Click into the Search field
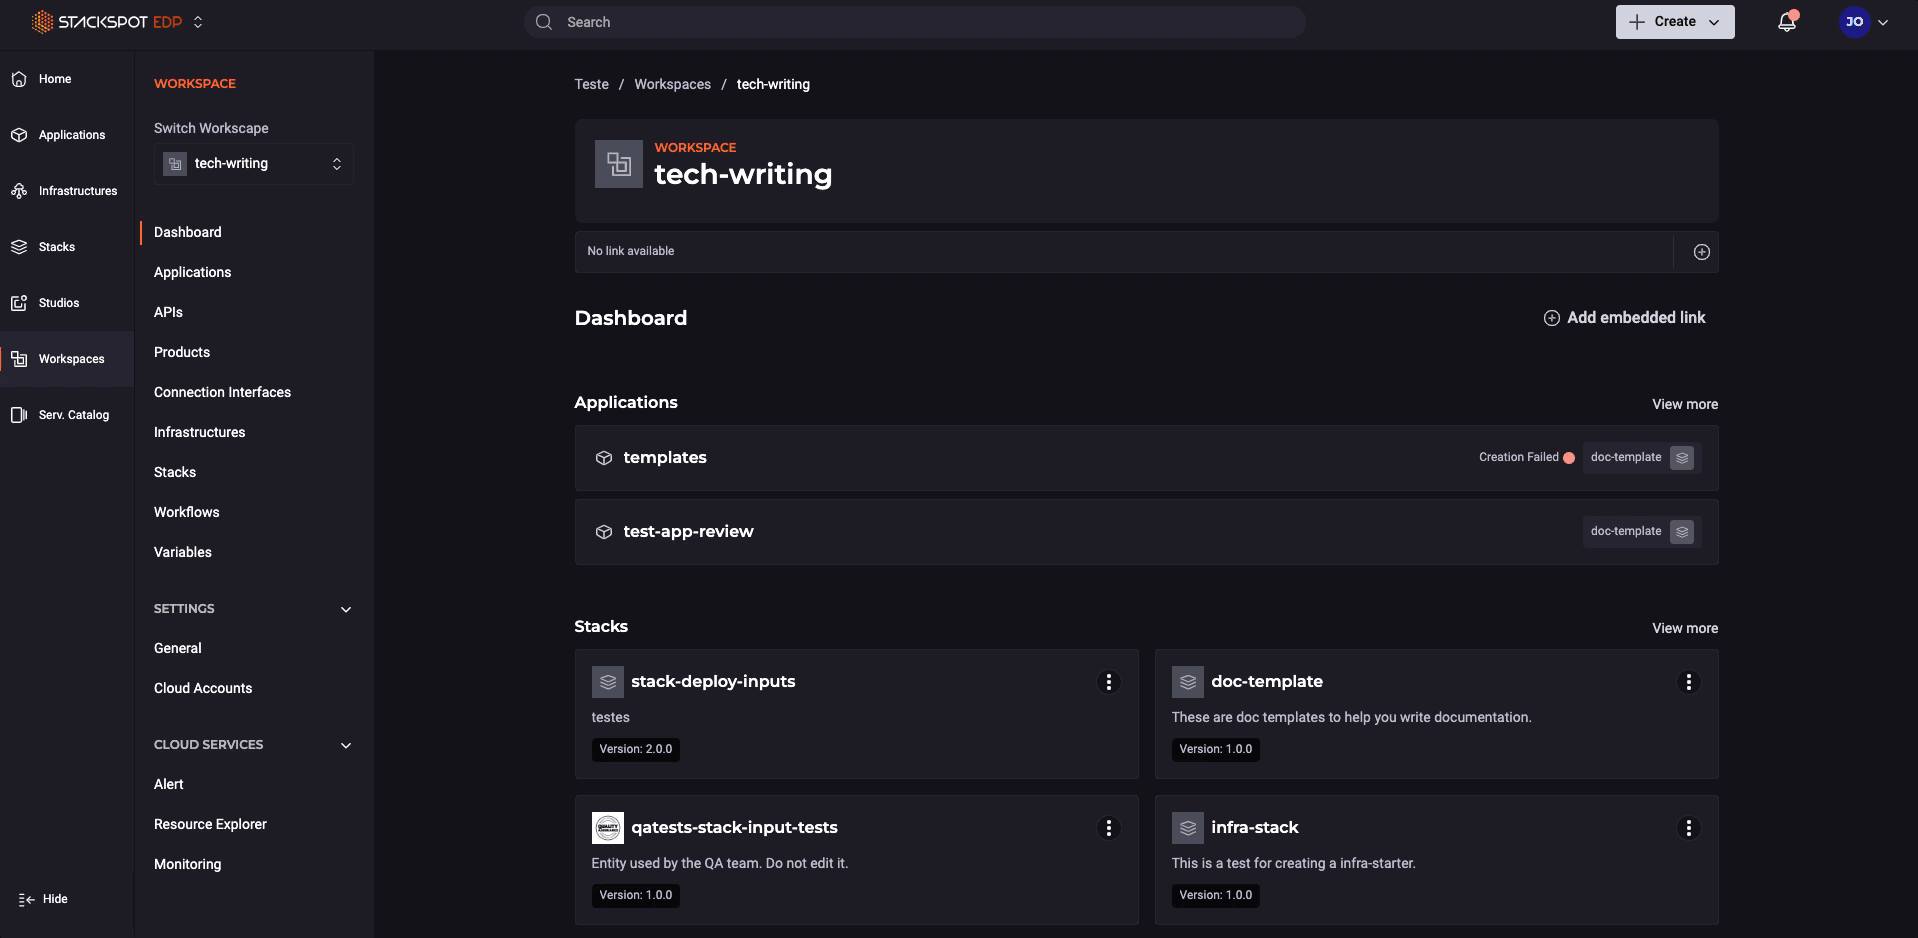Screen dimensions: 1918x938 (x=914, y=22)
